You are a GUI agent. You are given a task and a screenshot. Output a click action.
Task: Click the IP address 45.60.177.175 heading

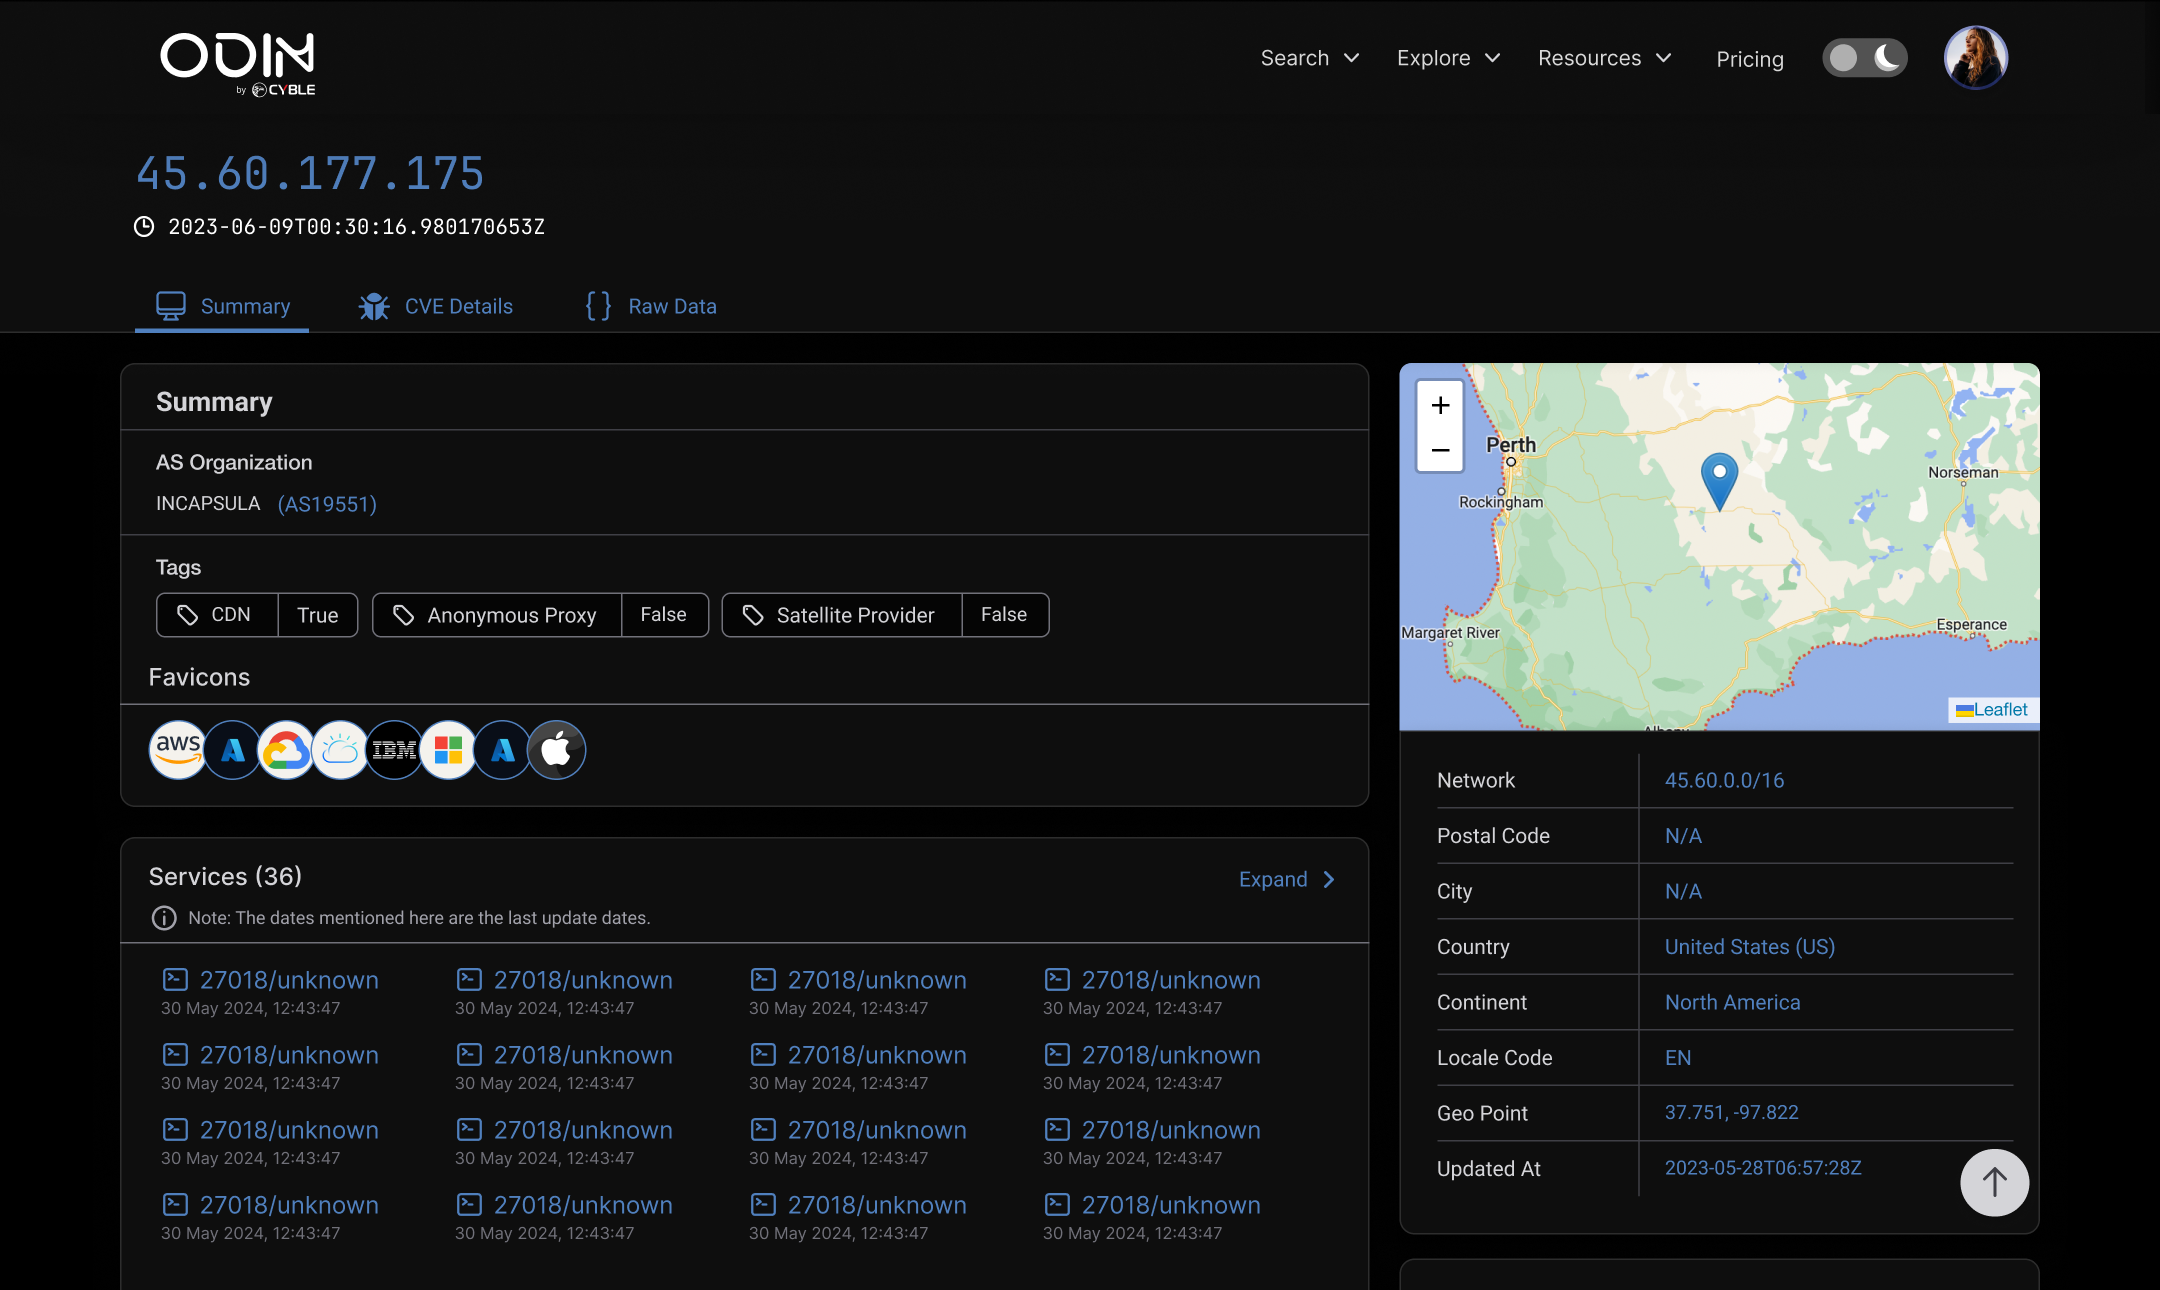(x=310, y=174)
